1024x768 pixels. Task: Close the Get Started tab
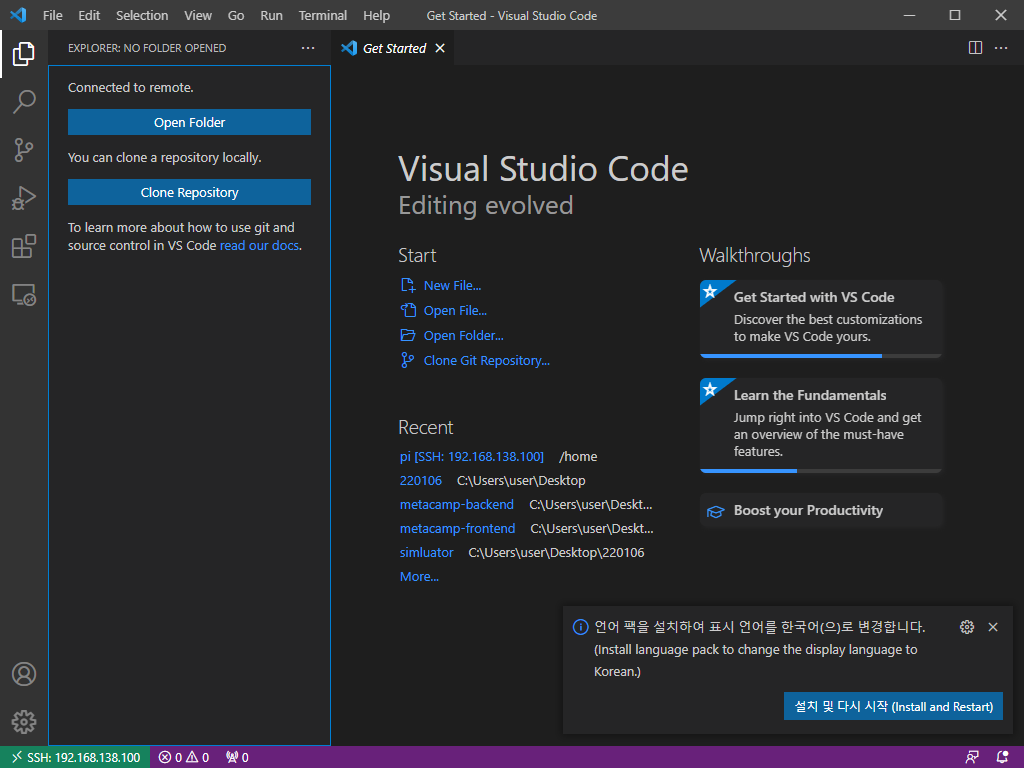(440, 48)
